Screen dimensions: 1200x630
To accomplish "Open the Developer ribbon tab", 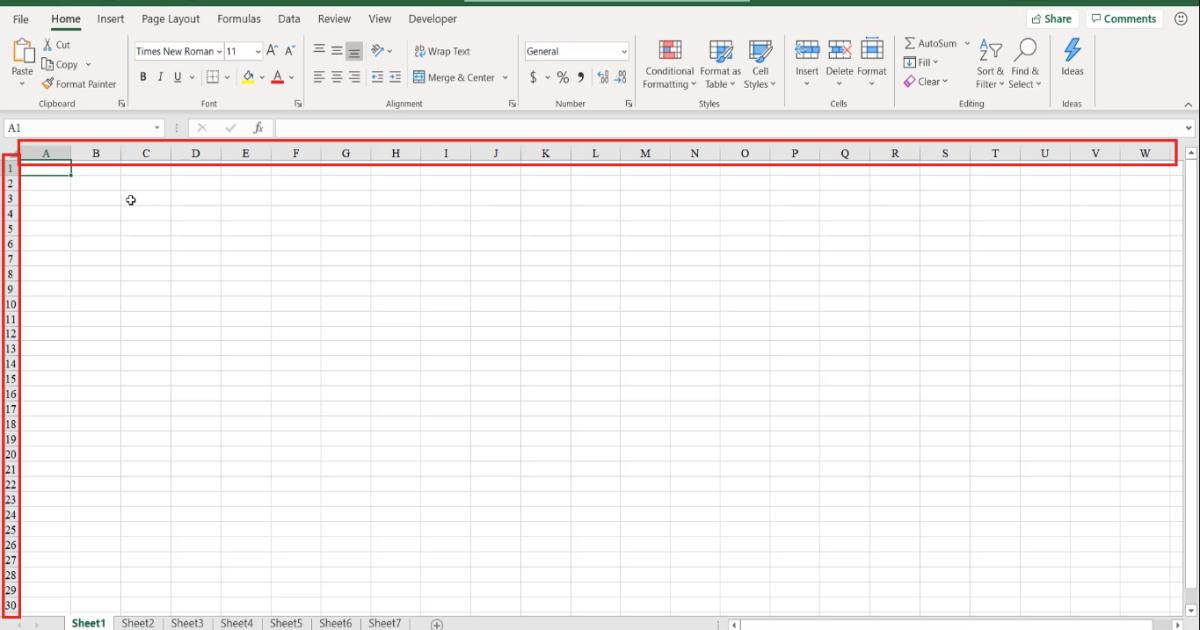I will [x=432, y=18].
